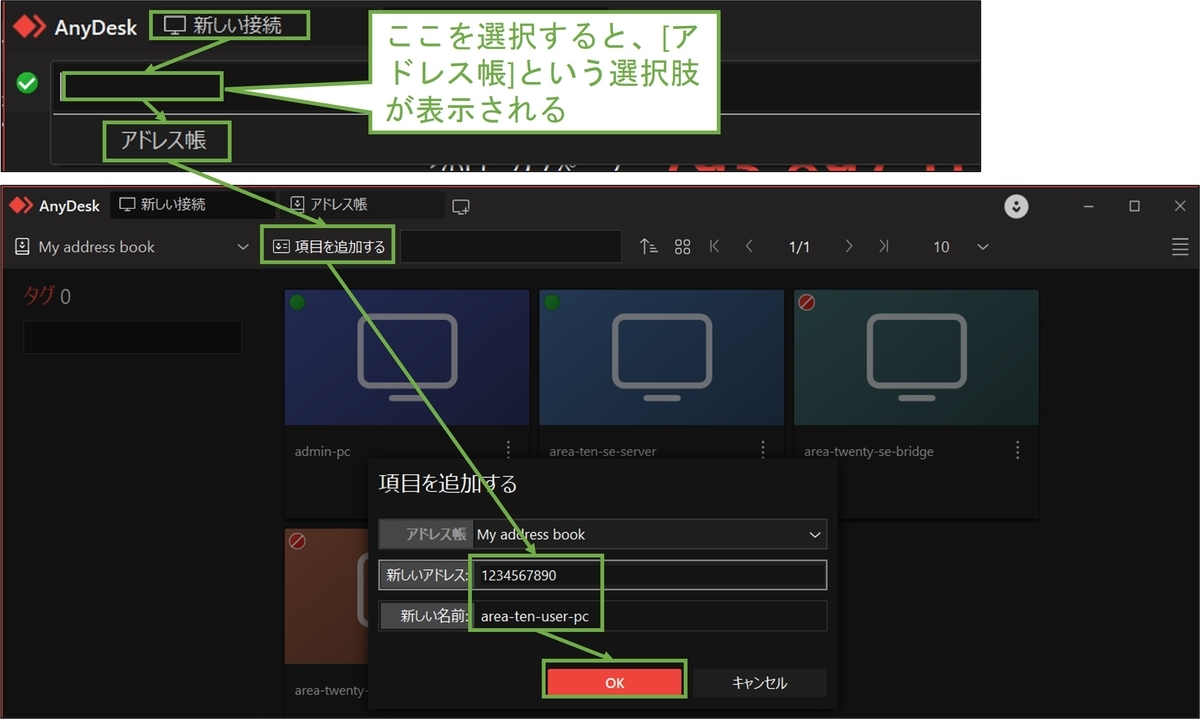Open the admin-pc thumbnail

tap(407, 358)
